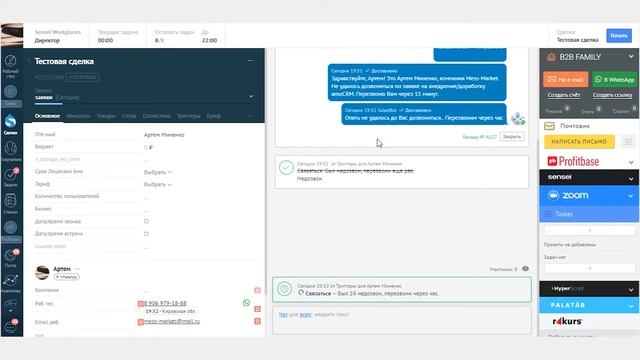This screenshot has width=640, height=360.
Task: Click the всех recipient link in message box
Action: point(305,315)
